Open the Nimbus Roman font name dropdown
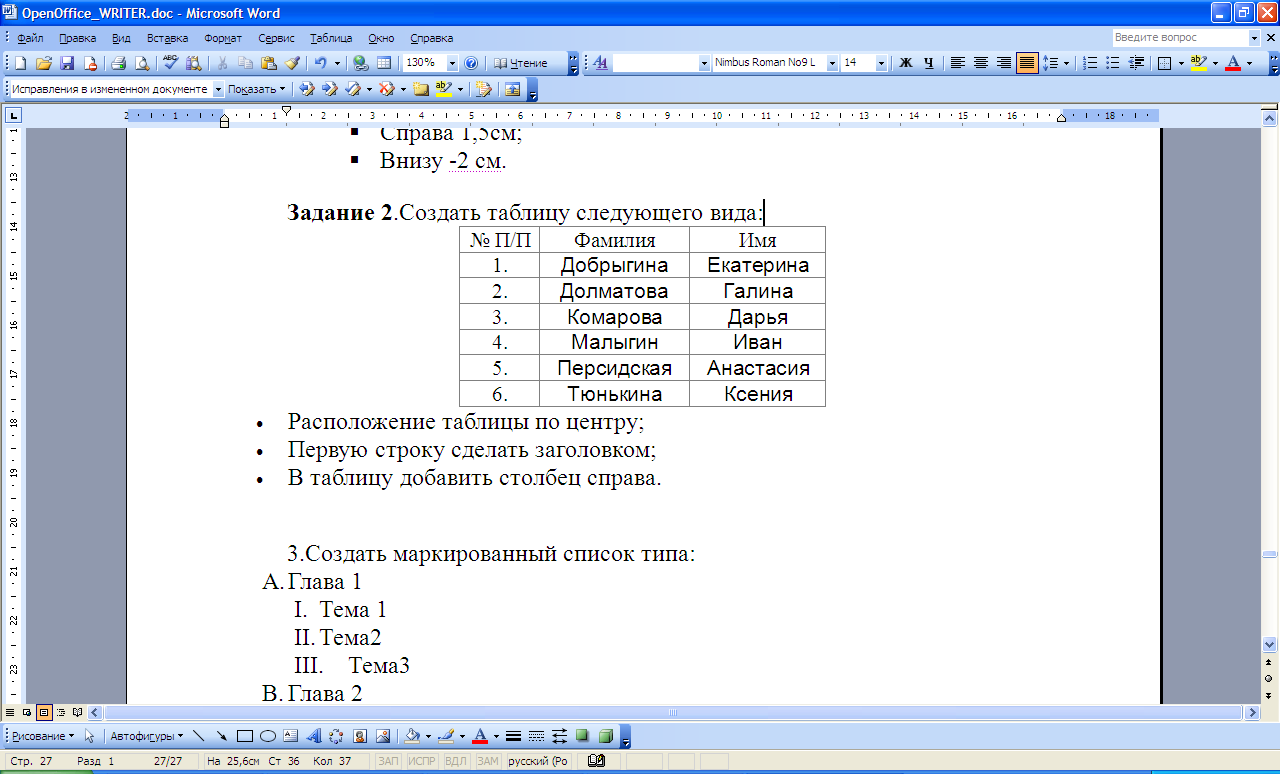 click(832, 63)
